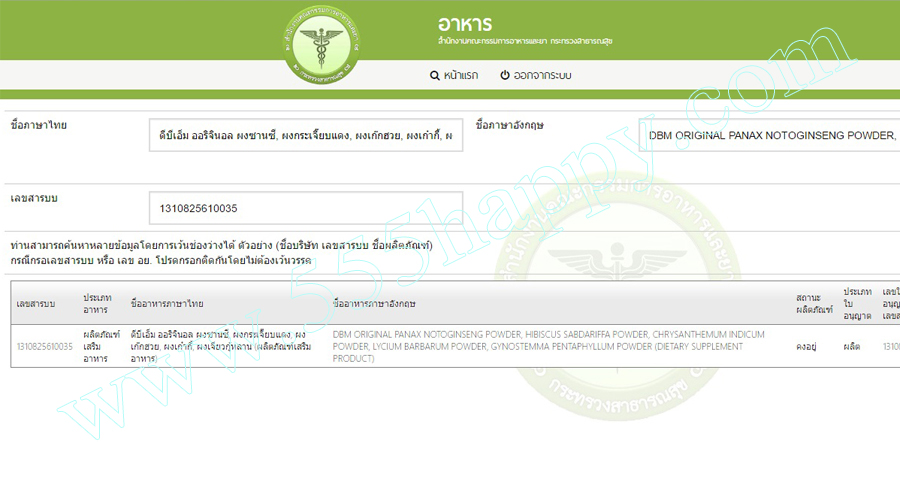
Task: Click the power icon beside ออกจากระบบ
Action: coord(505,75)
